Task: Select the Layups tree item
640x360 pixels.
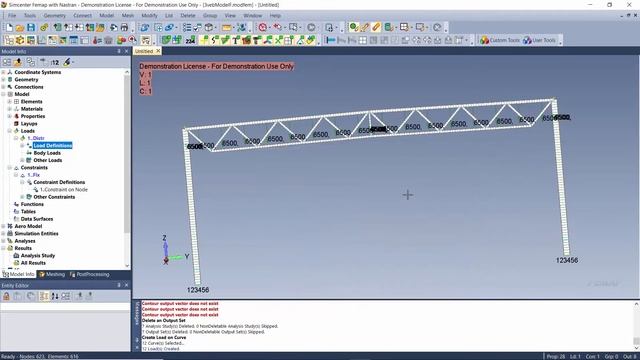Action: [x=29, y=124]
